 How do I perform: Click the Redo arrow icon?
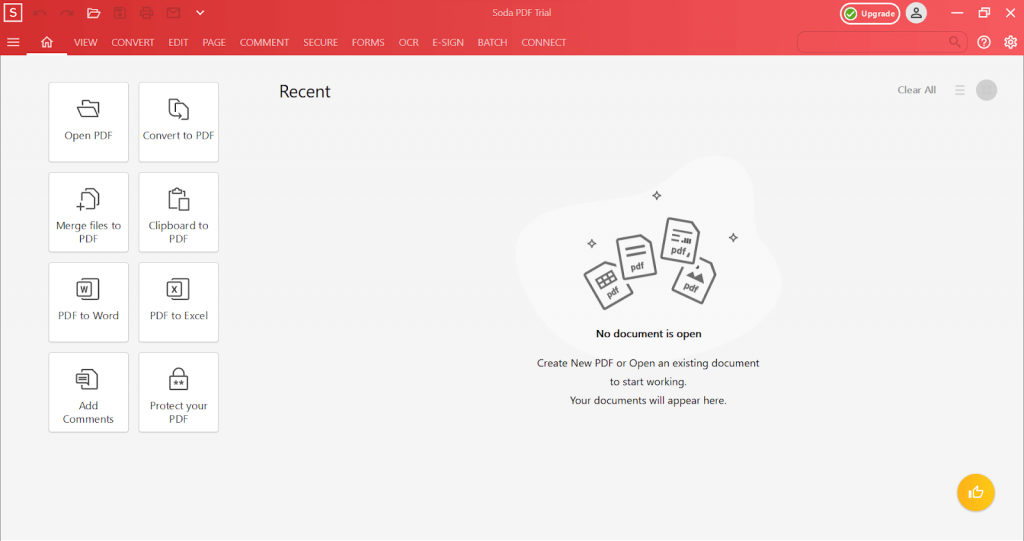67,13
